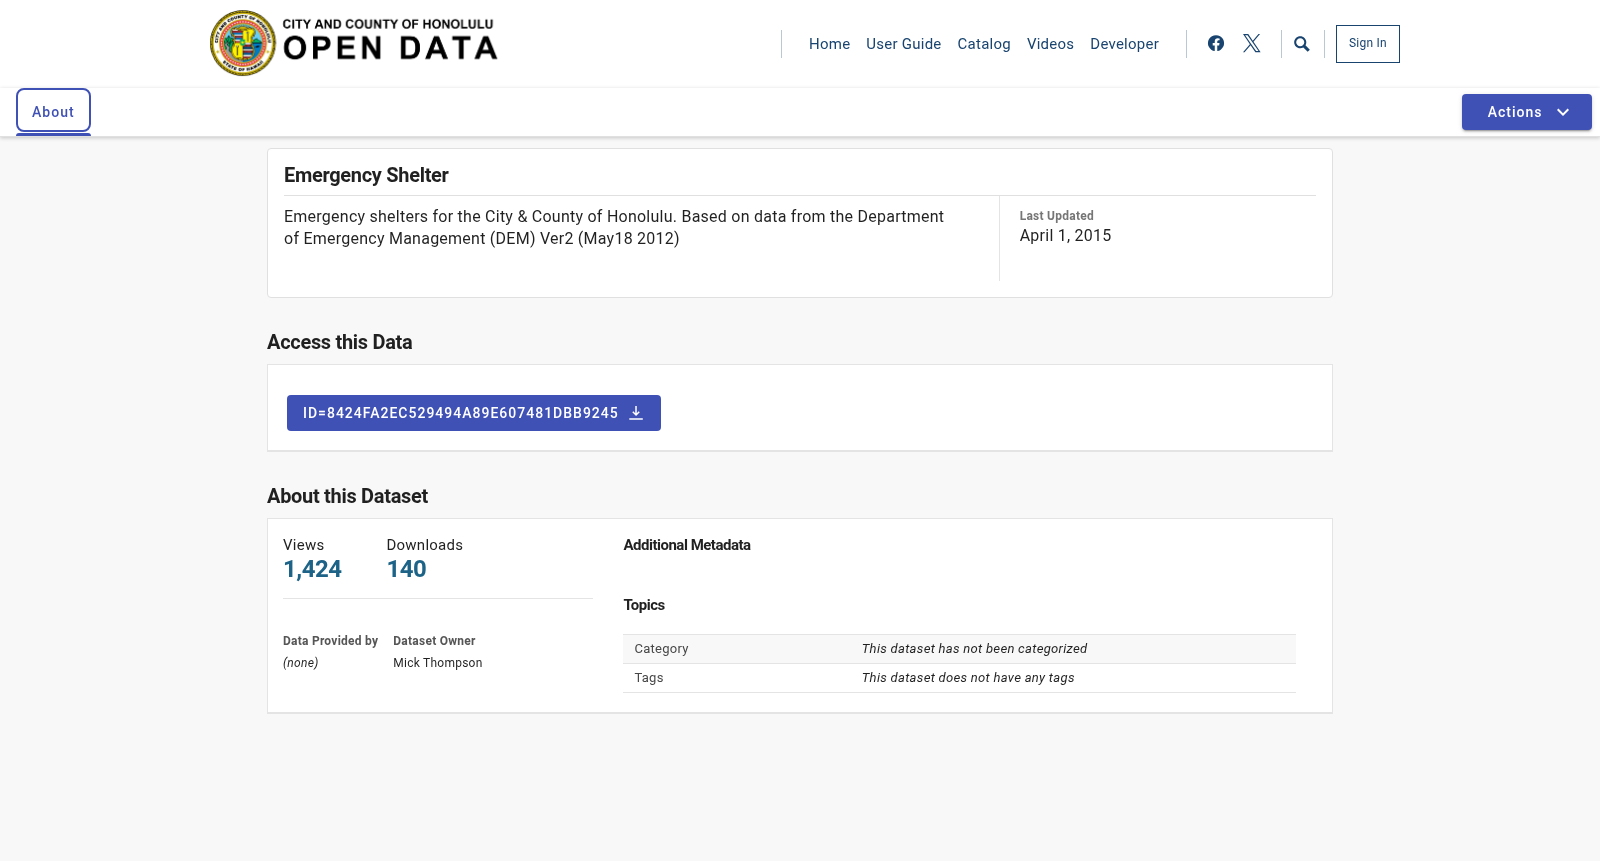
Task: Click the Tags row label
Action: [x=649, y=678]
